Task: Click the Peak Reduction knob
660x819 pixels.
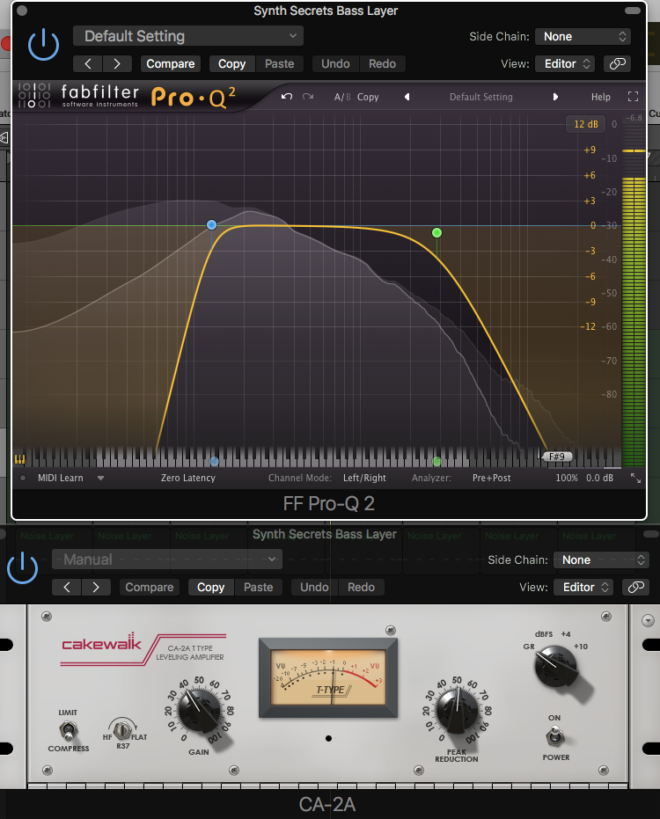Action: pos(457,709)
